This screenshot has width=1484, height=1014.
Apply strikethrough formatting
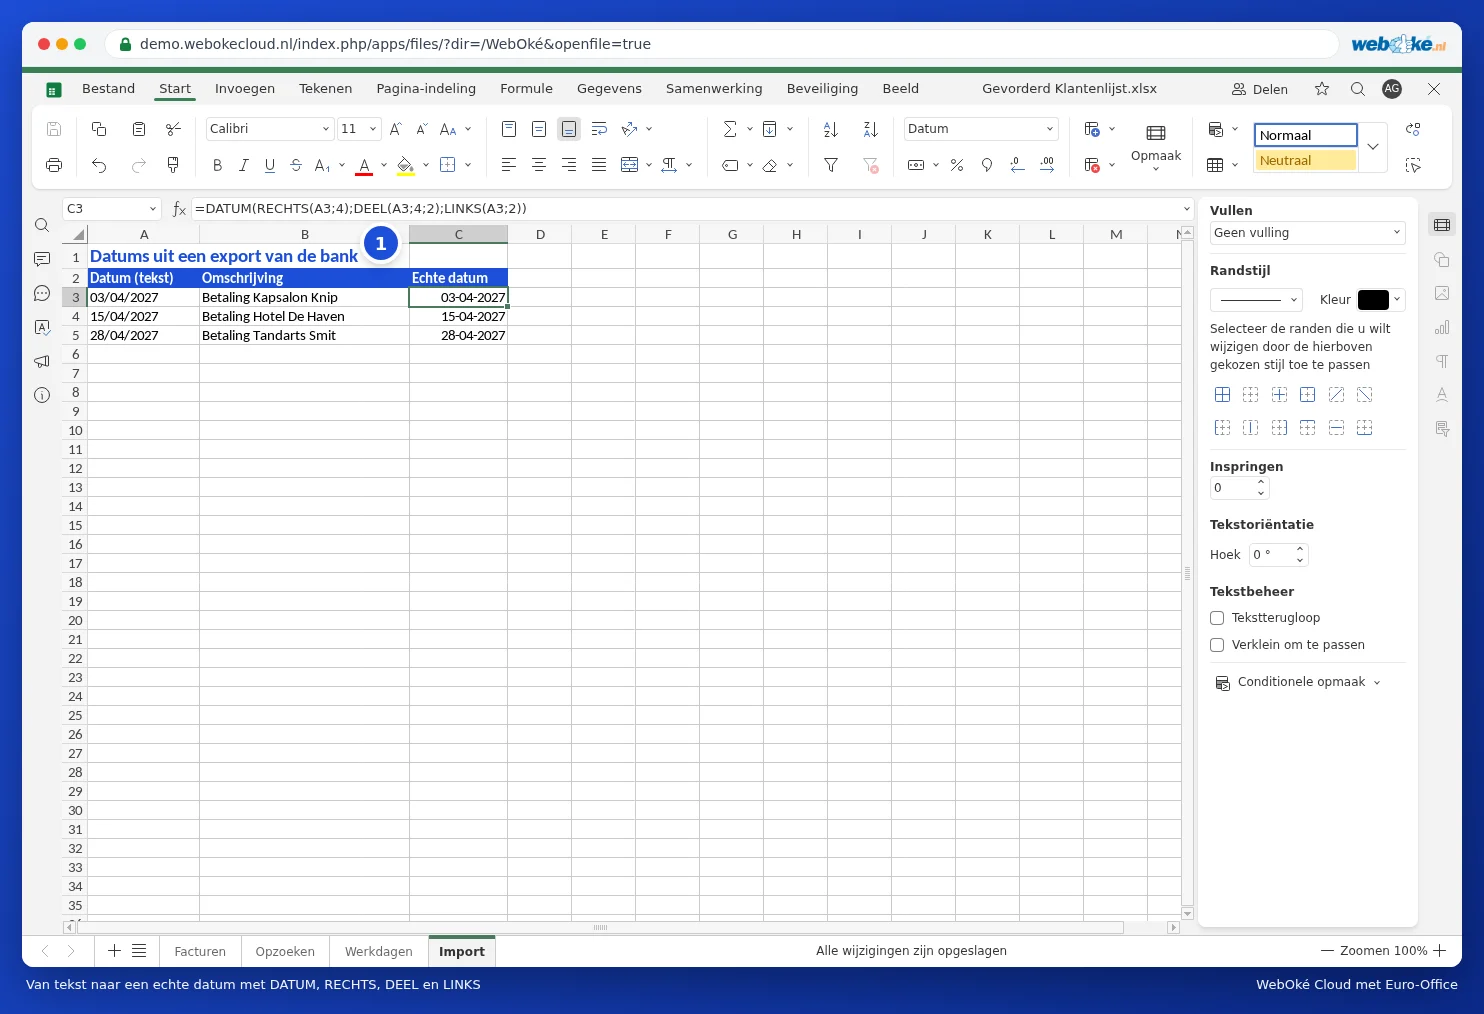(x=296, y=165)
